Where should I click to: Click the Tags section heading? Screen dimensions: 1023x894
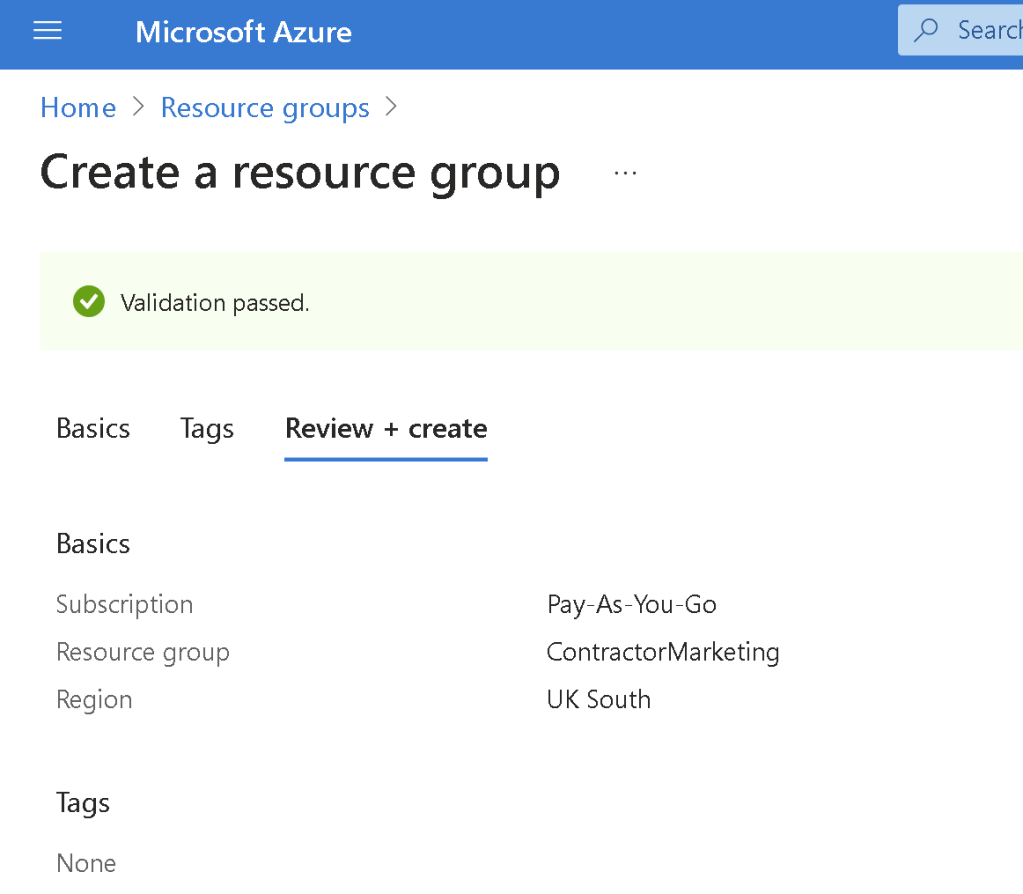click(83, 803)
